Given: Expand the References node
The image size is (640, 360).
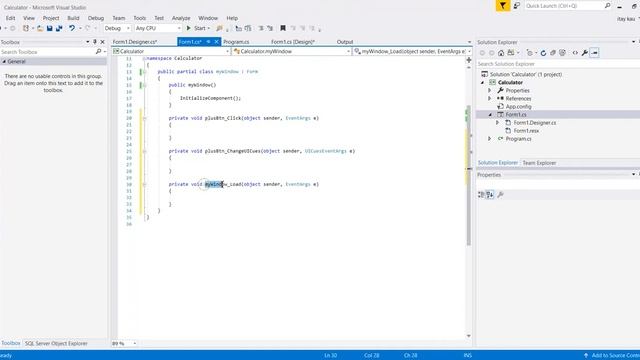Looking at the screenshot, I should coord(490,99).
